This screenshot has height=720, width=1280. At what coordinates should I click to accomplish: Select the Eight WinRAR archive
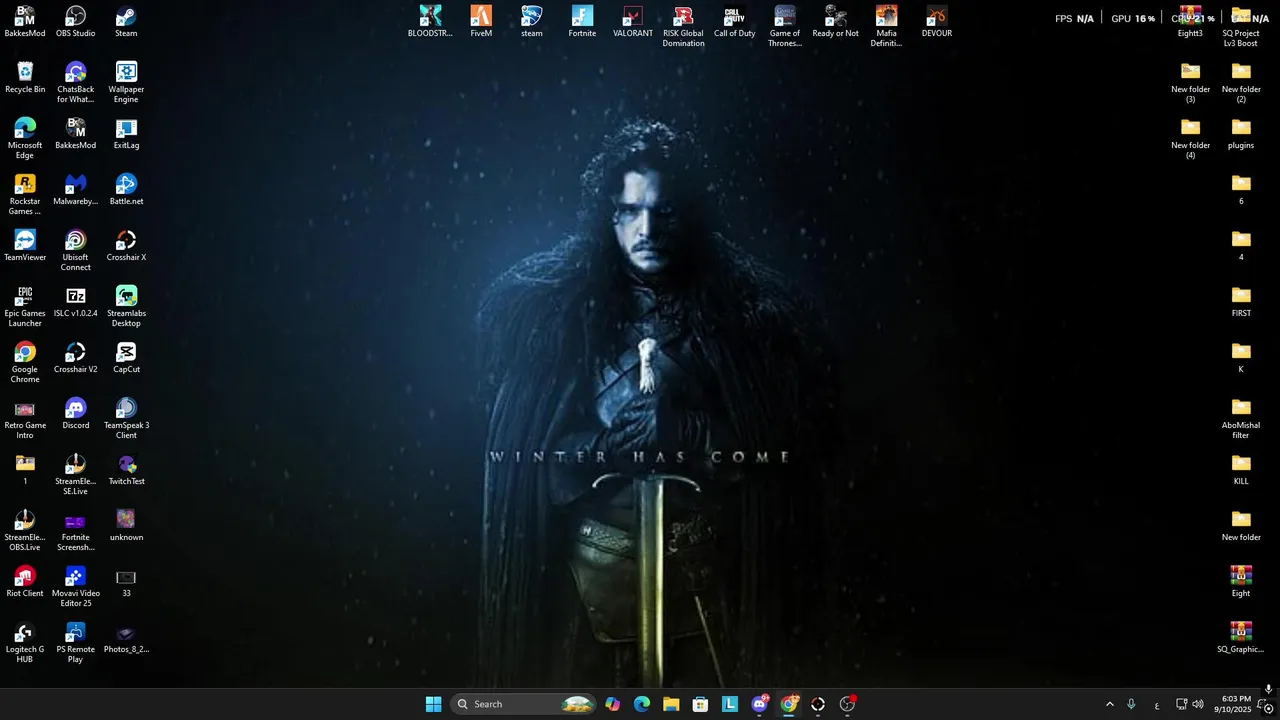point(1241,582)
